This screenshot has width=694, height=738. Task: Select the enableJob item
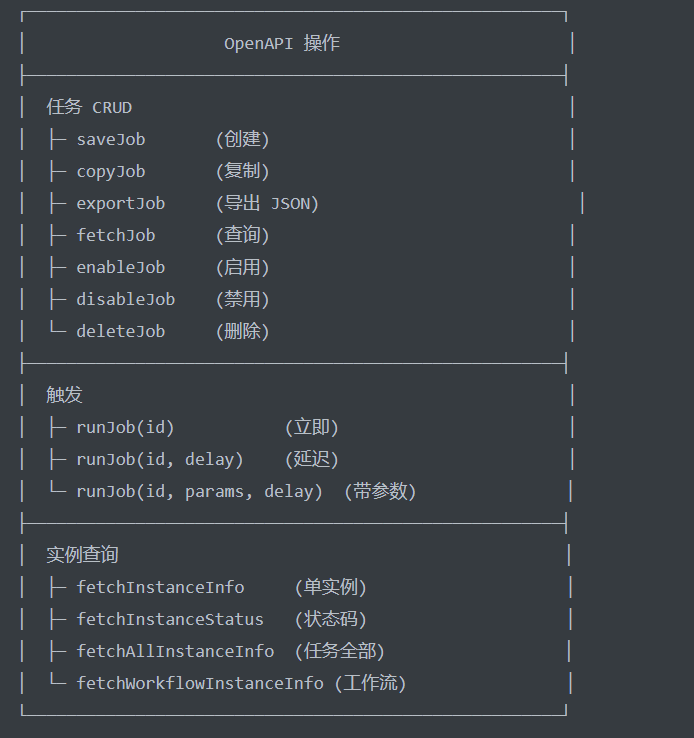(121, 267)
